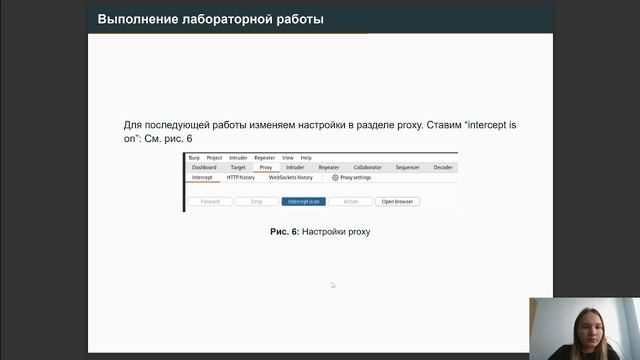Click the Forward button

point(210,202)
